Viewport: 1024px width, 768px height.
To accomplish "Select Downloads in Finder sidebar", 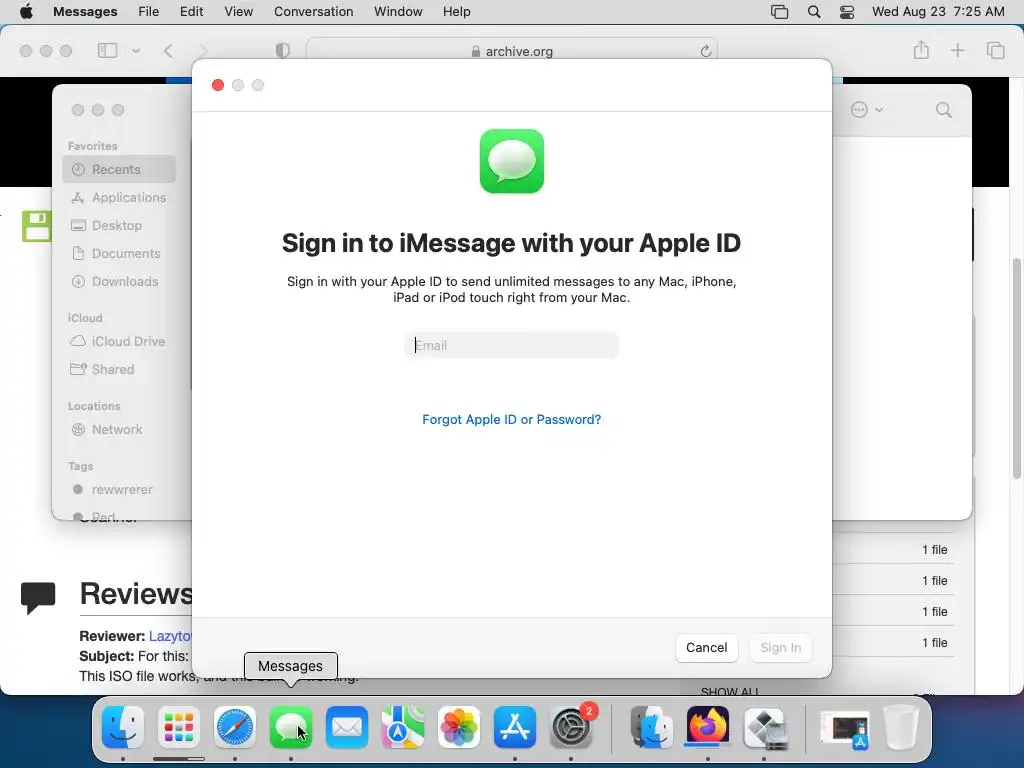I will [119, 281].
